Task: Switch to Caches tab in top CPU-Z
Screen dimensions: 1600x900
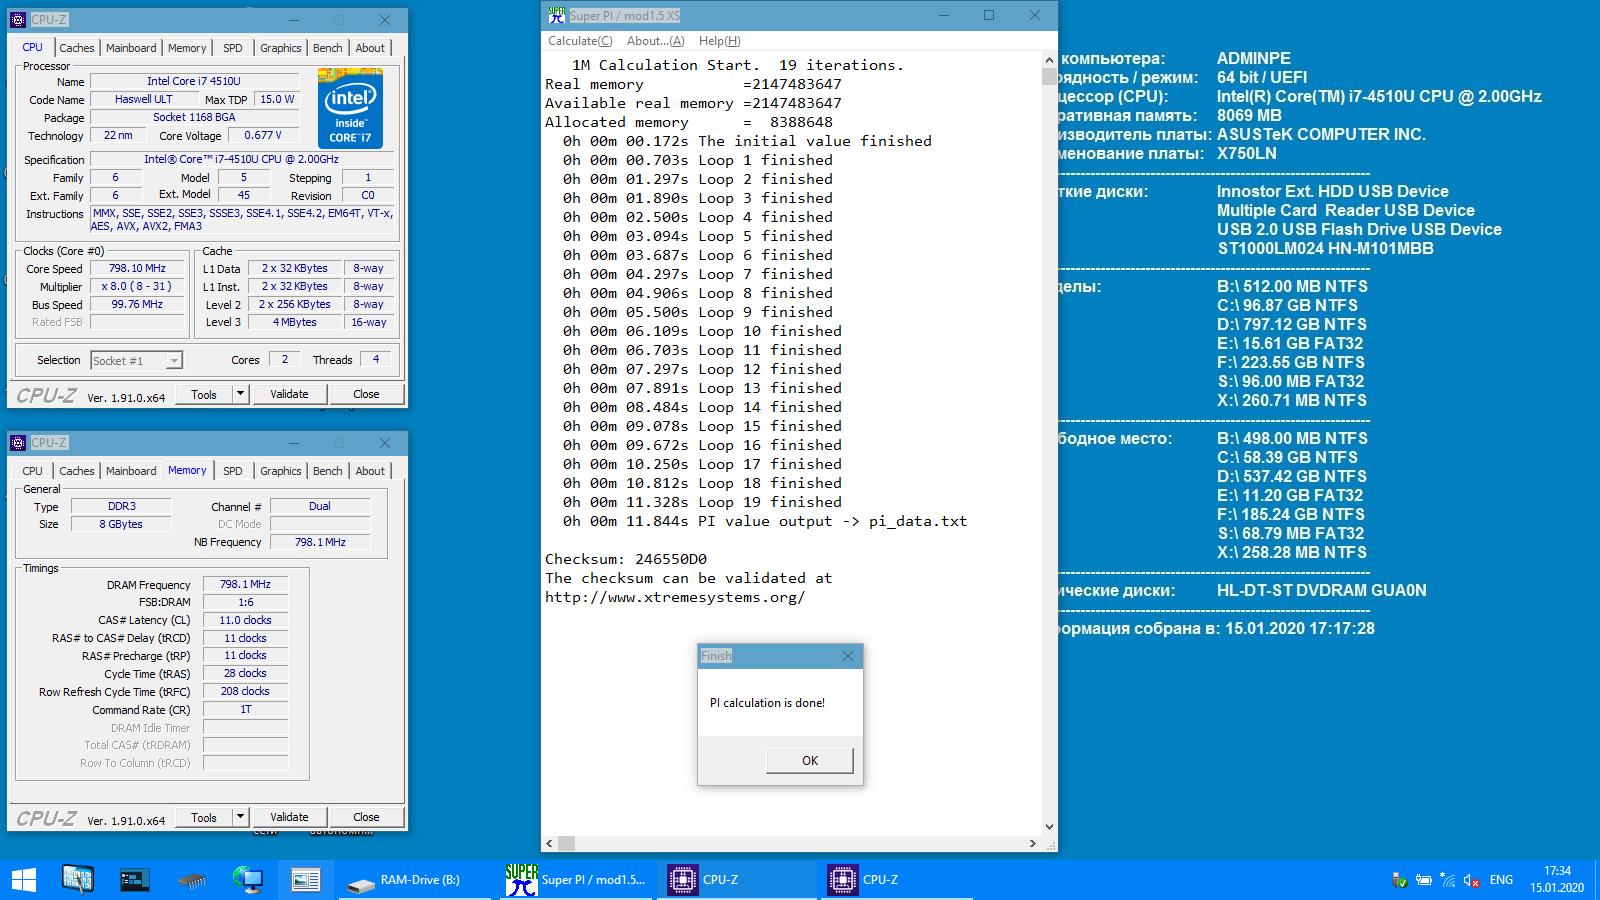Action: click(x=76, y=48)
